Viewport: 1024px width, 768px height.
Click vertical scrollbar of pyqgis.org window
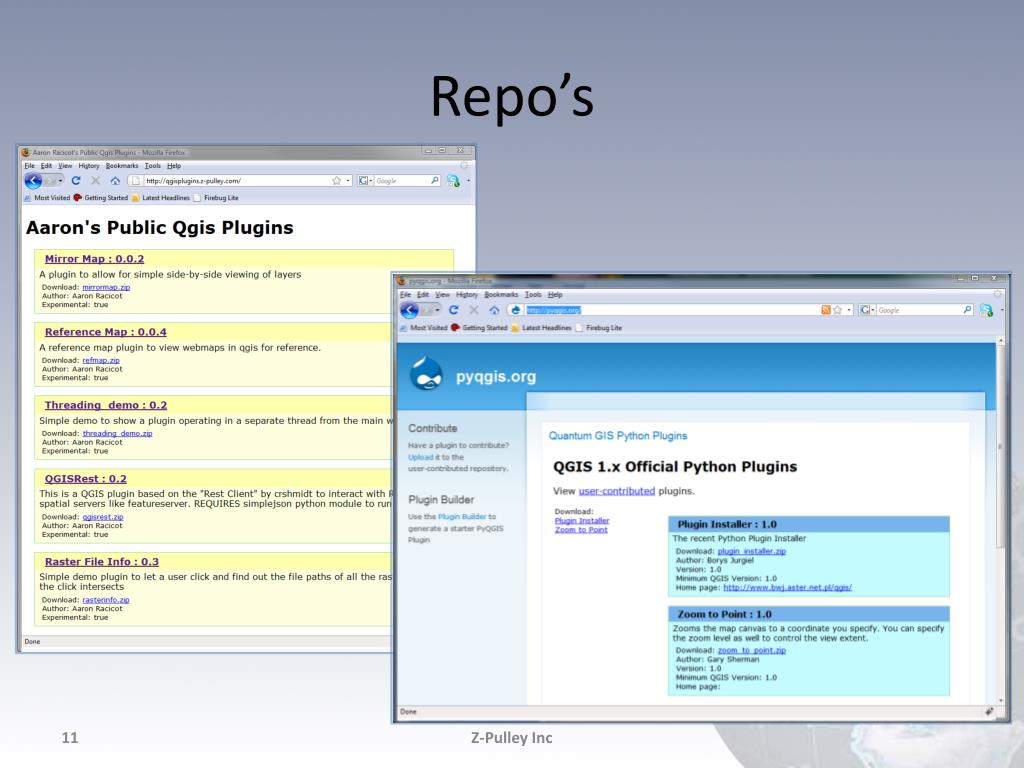pyautogui.click(x=1000, y=520)
